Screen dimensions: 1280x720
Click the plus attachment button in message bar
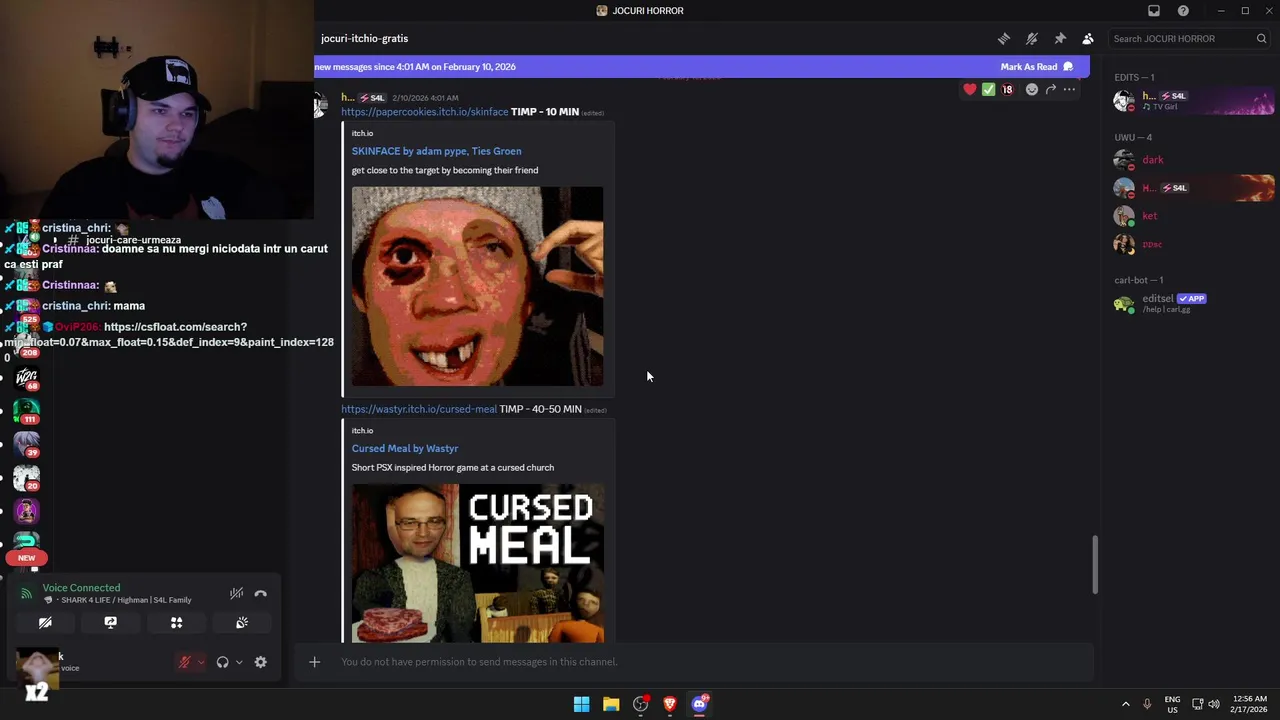tap(314, 662)
